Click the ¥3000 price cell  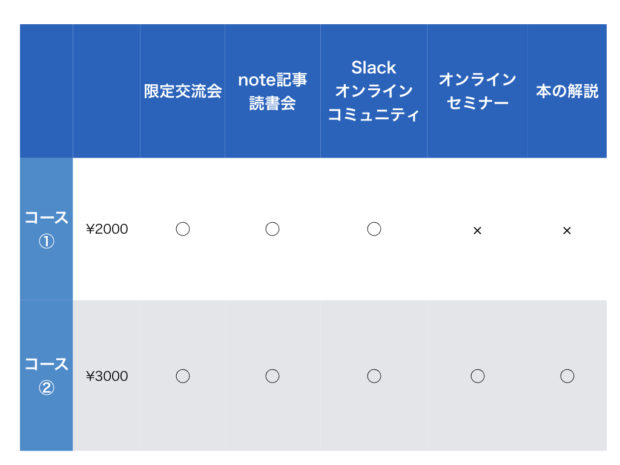point(107,376)
